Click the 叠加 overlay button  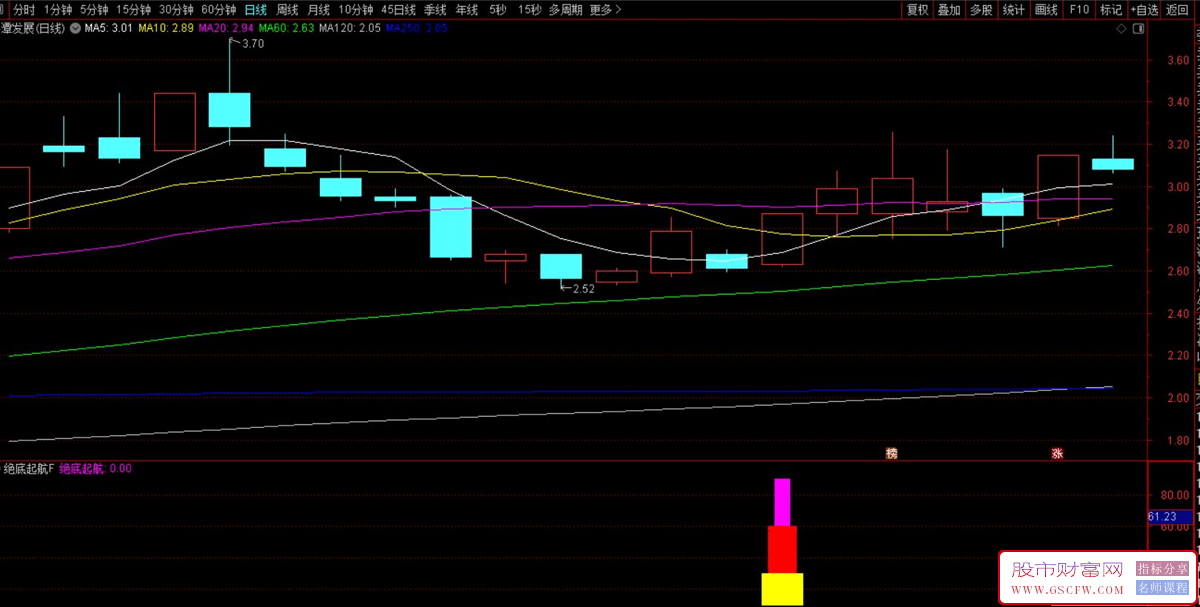coord(949,9)
